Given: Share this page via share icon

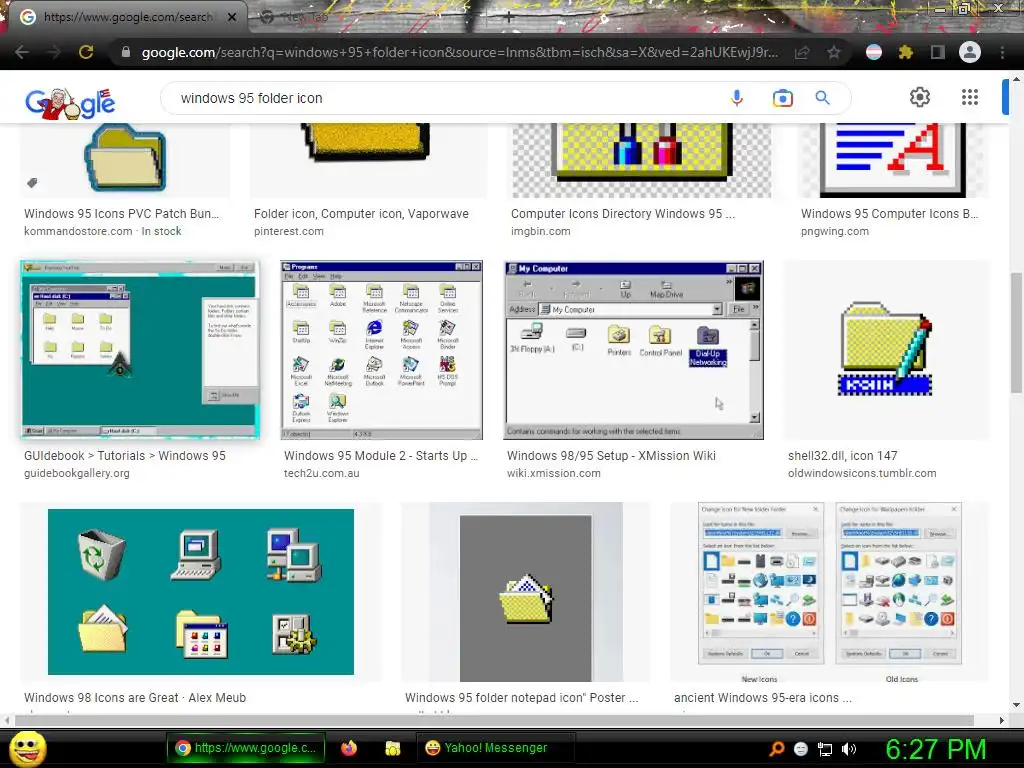Looking at the screenshot, I should click(x=802, y=52).
